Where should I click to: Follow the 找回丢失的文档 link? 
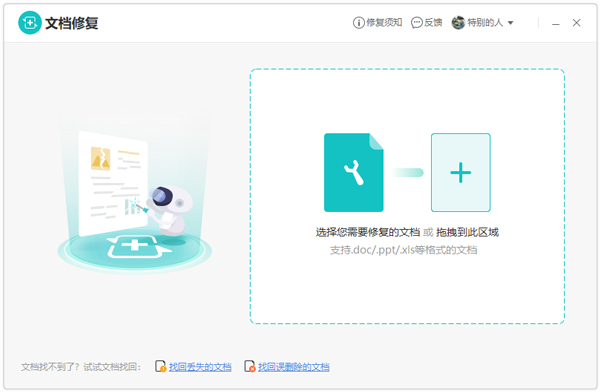click(x=200, y=367)
